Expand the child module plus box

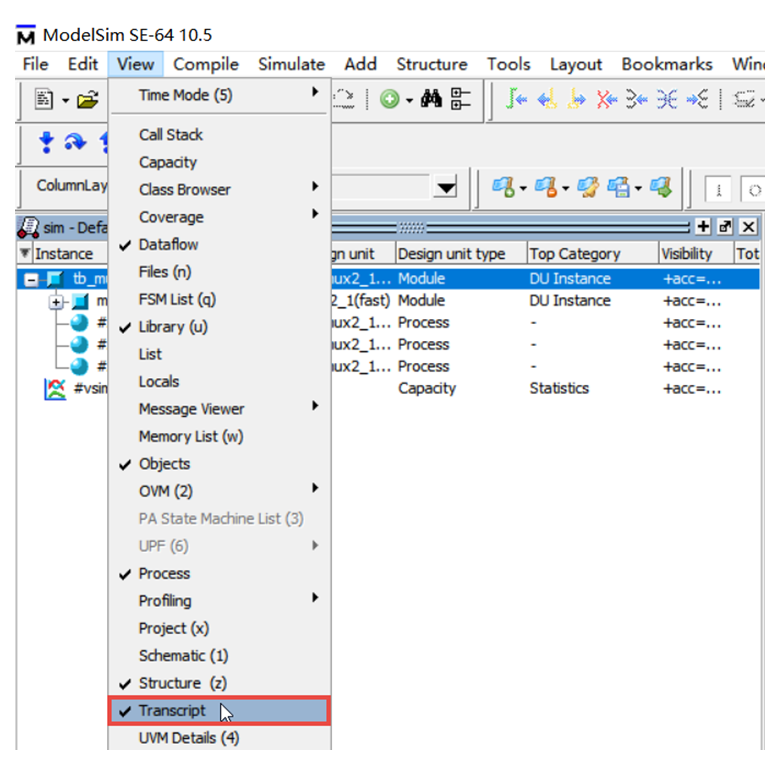coord(56,302)
